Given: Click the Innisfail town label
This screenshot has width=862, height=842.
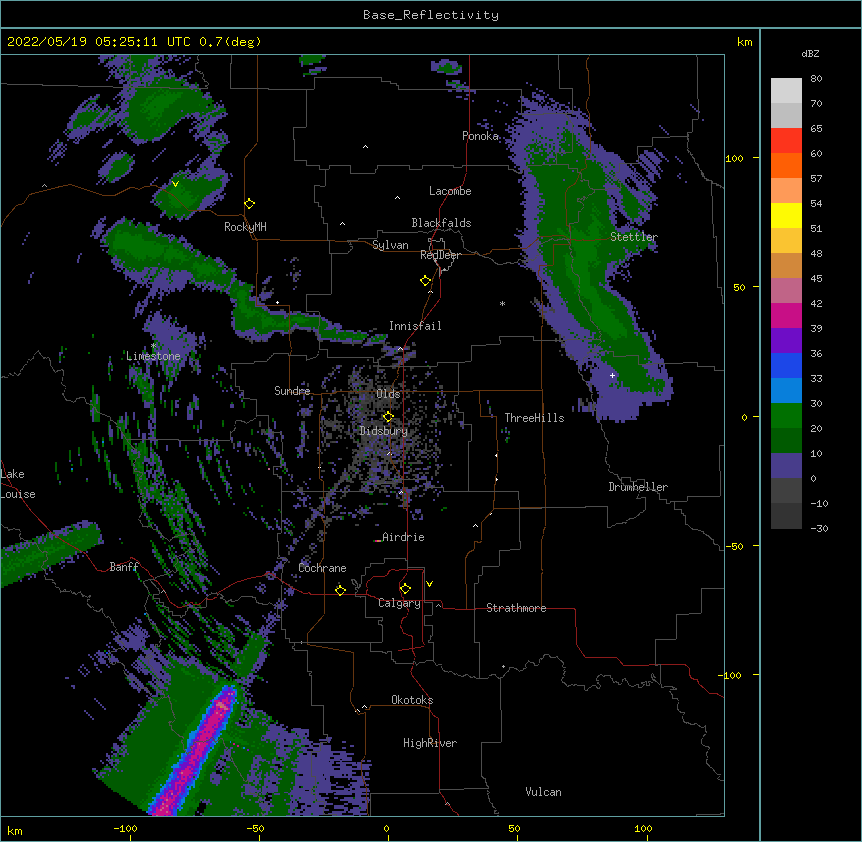Looking at the screenshot, I should tap(415, 326).
